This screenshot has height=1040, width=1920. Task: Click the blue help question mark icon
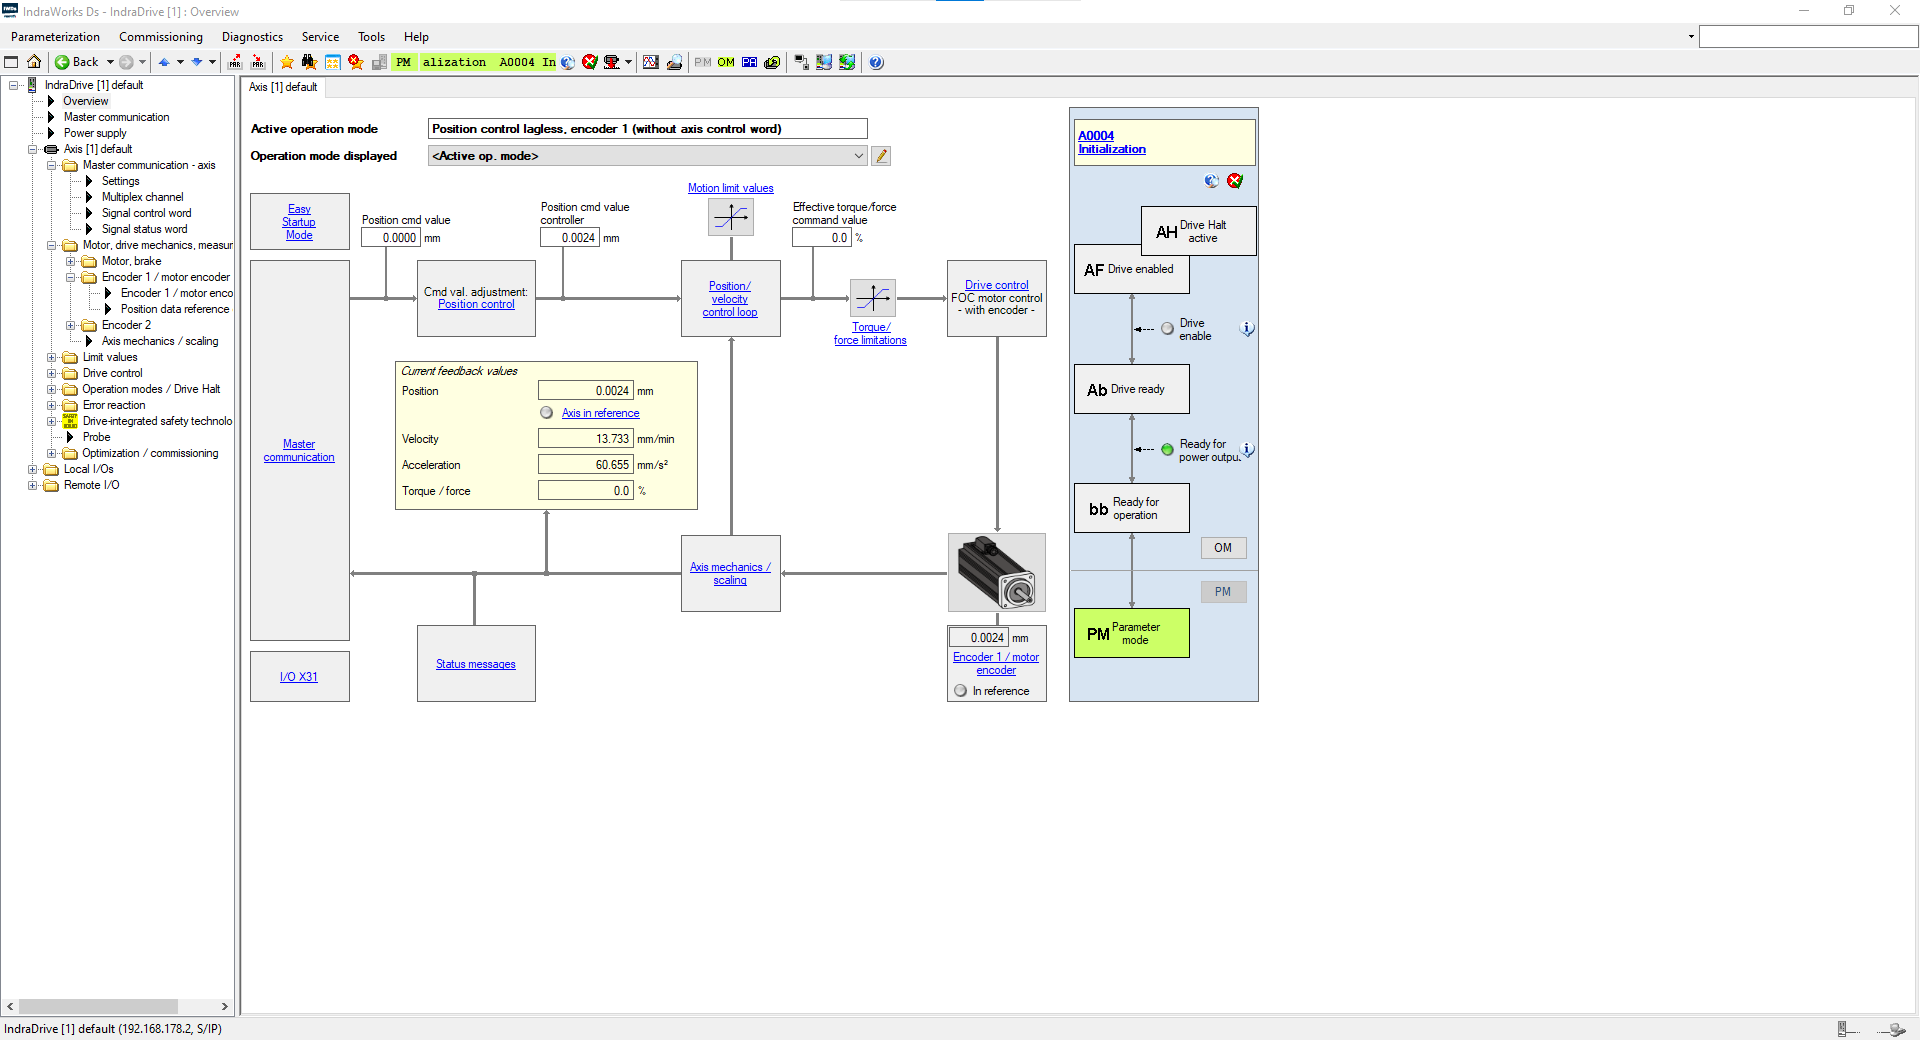pos(876,62)
